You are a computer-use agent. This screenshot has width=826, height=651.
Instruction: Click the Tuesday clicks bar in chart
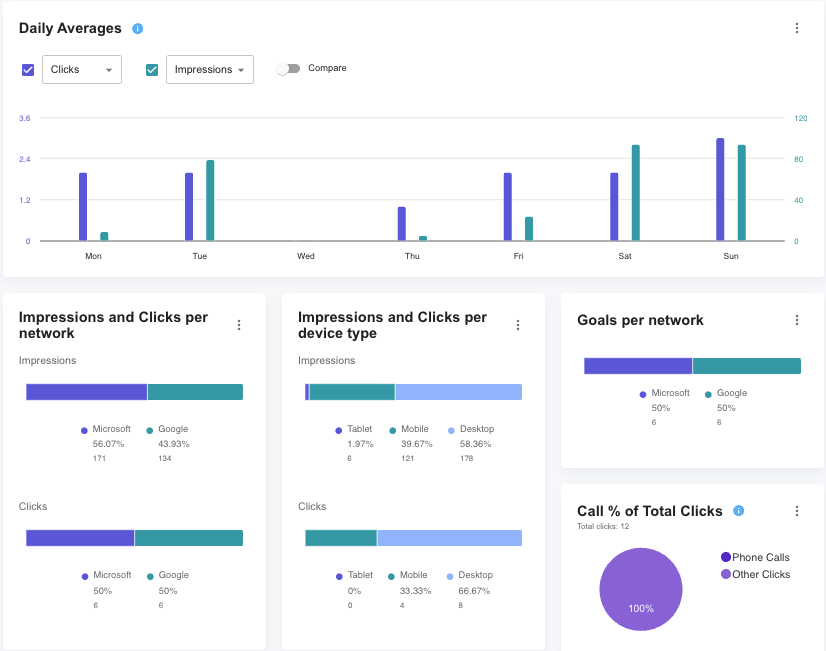click(x=189, y=207)
